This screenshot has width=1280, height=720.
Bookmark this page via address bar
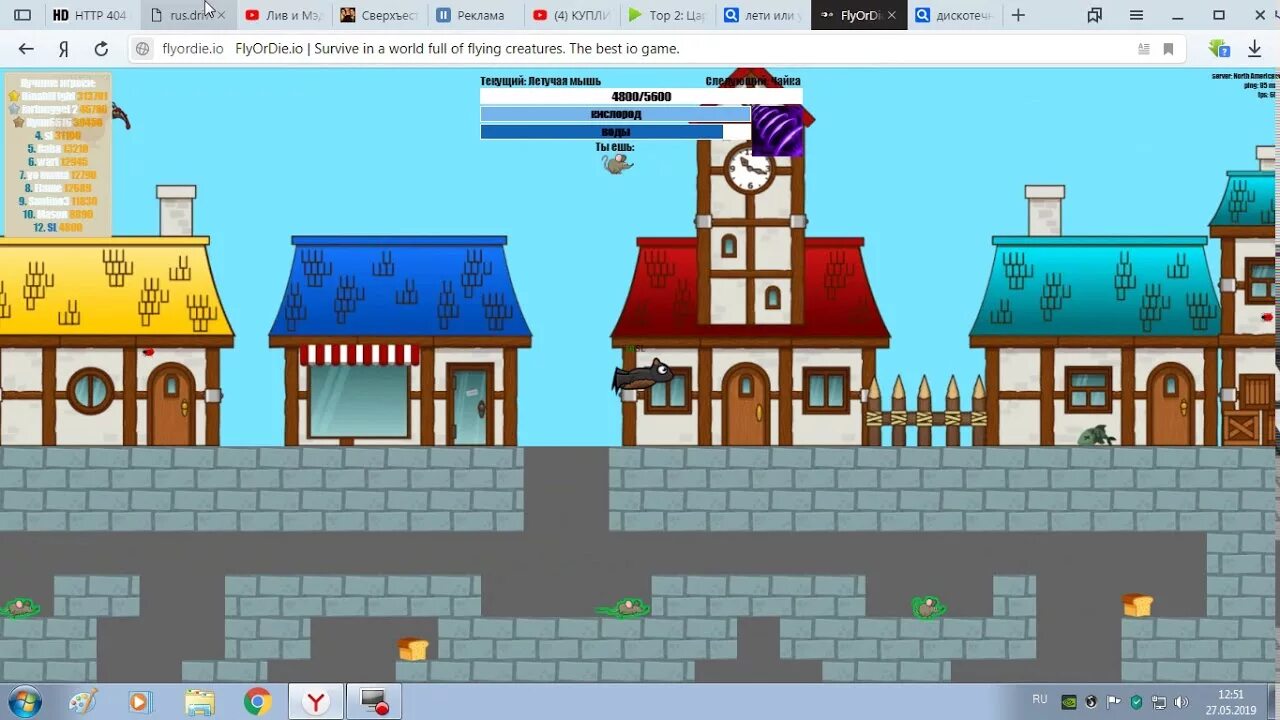coord(1168,48)
